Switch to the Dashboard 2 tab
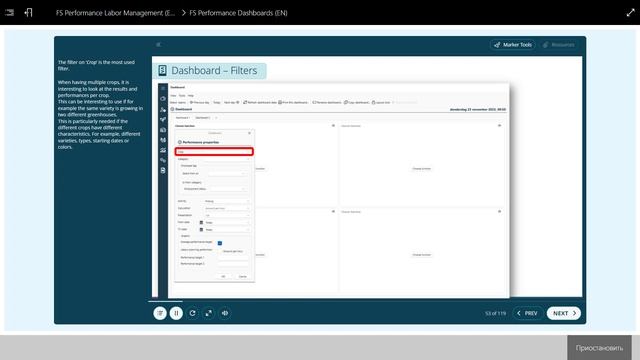640x360 pixels. pyautogui.click(x=202, y=118)
